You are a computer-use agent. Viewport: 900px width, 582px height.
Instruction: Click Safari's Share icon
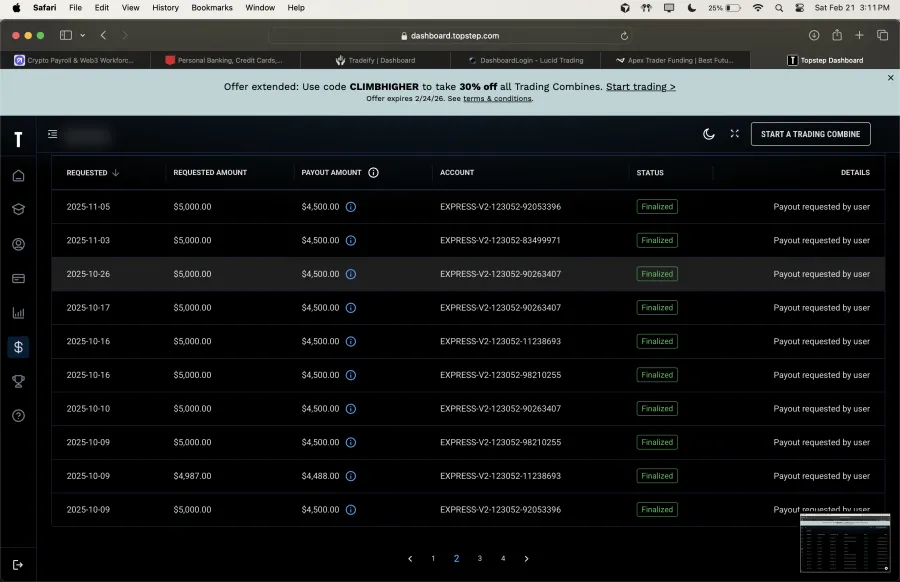[x=837, y=35]
